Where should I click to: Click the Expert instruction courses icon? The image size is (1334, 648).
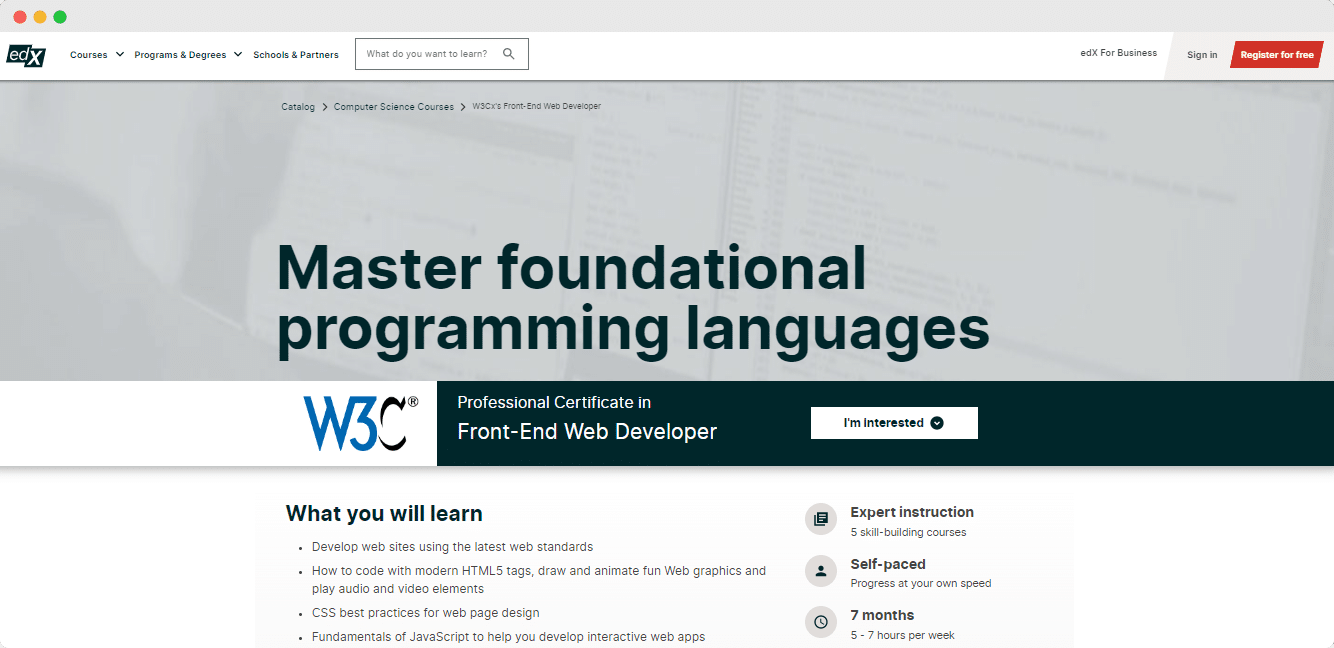[x=821, y=519]
